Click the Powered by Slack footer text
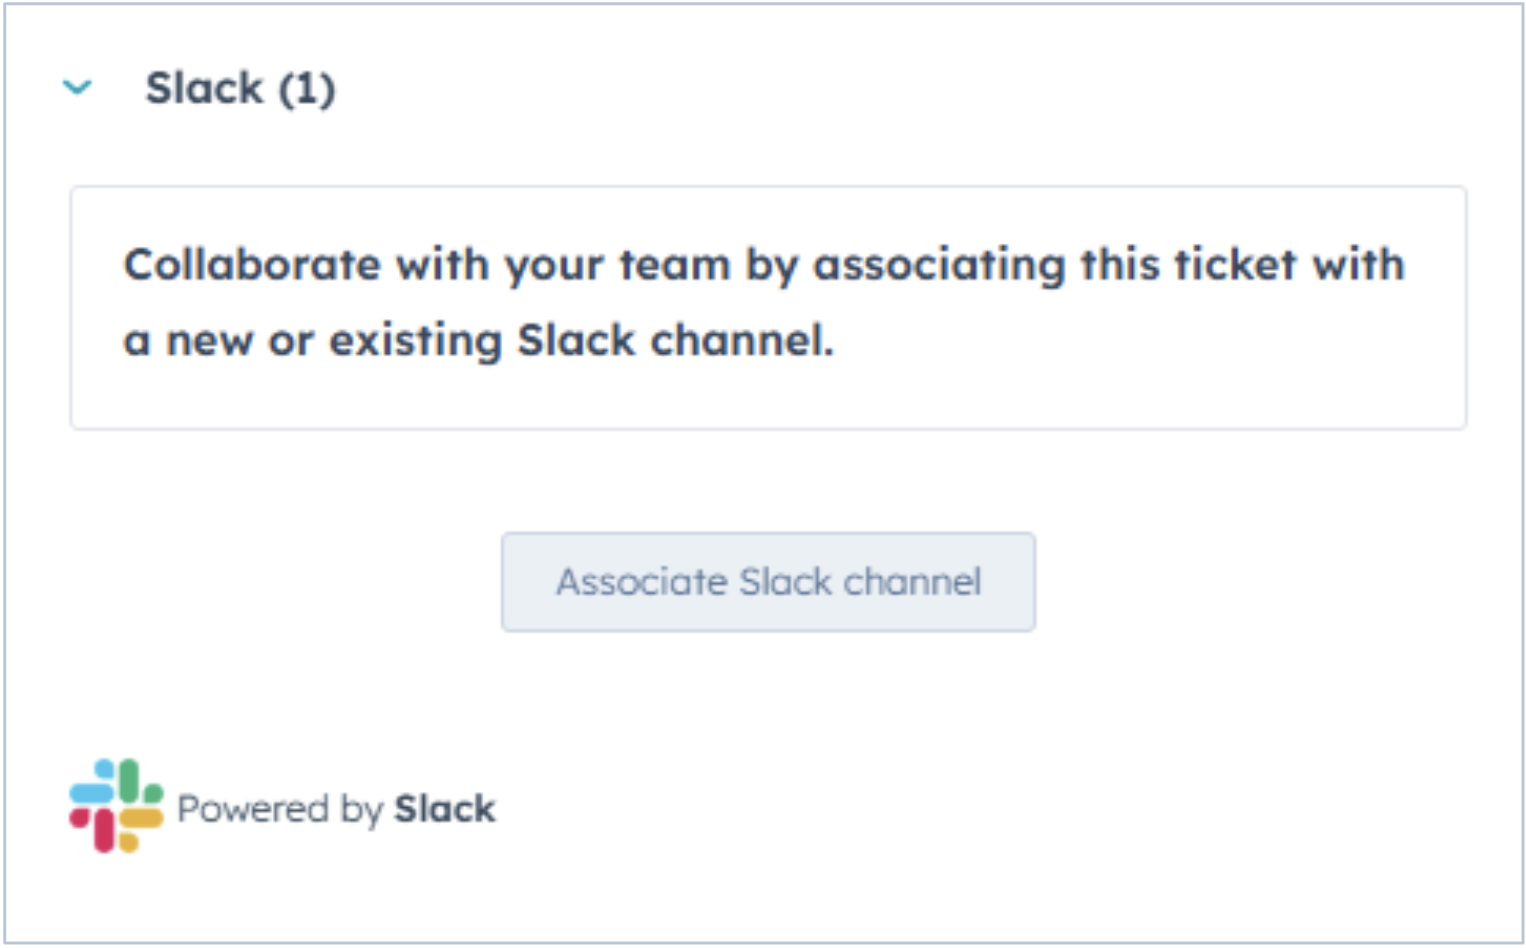This screenshot has width=1526, height=948. pos(336,809)
